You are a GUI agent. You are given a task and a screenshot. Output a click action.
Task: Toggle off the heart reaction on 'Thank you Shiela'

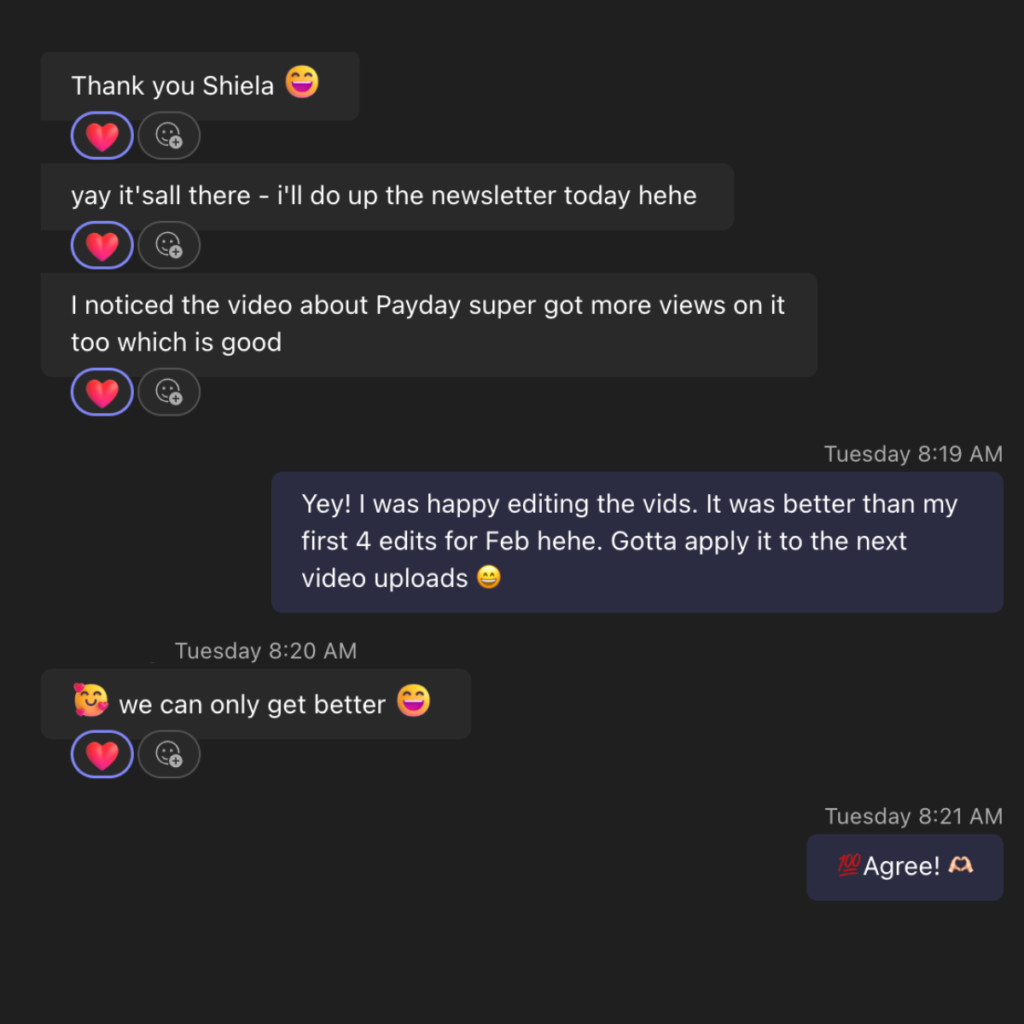coord(101,135)
